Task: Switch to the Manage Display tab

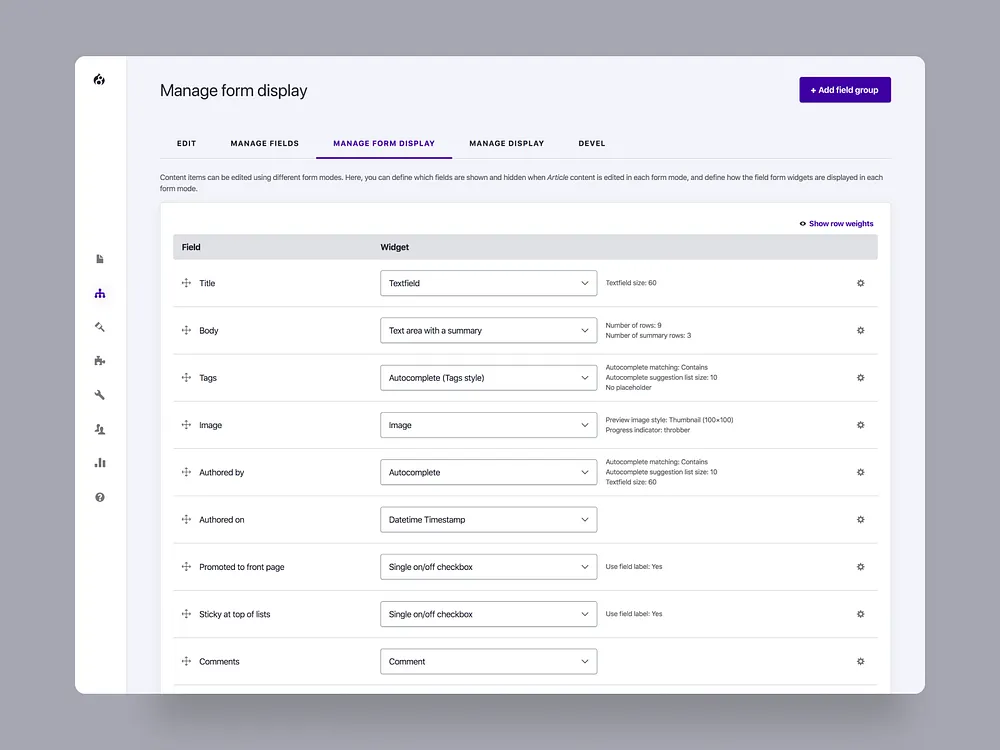Action: tap(507, 143)
